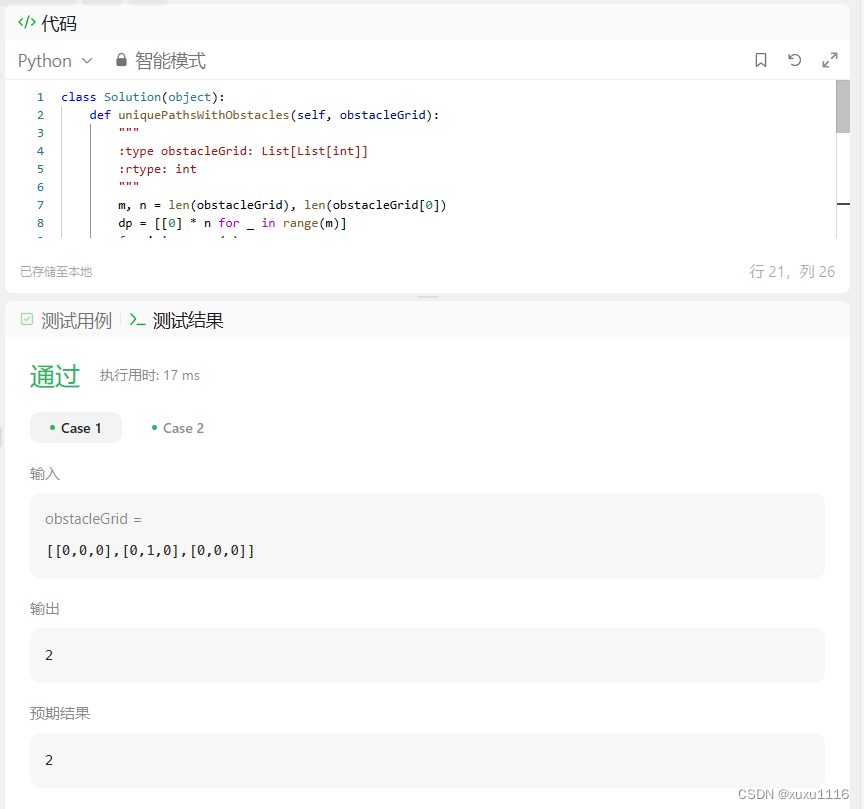Click the dp = [[0] * n code line
The height and width of the screenshot is (809, 864).
(232, 223)
